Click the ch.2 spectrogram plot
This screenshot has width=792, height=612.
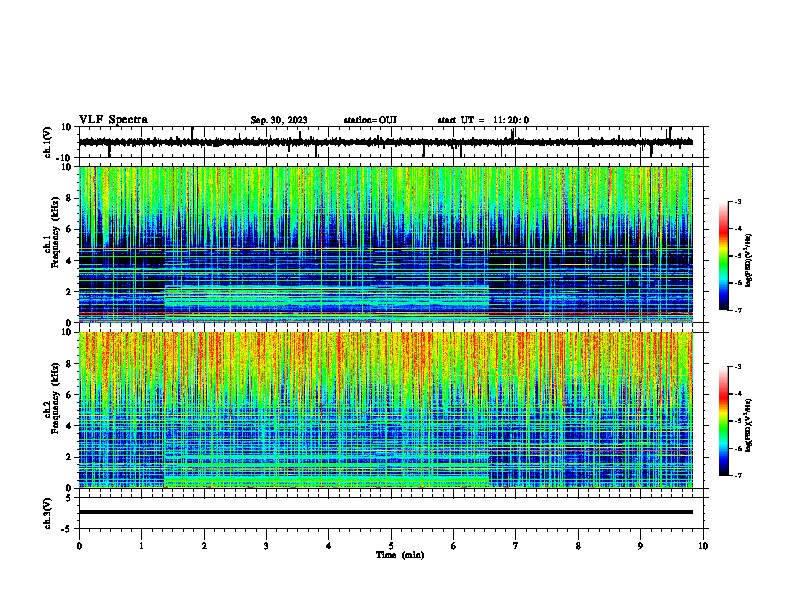pos(386,410)
